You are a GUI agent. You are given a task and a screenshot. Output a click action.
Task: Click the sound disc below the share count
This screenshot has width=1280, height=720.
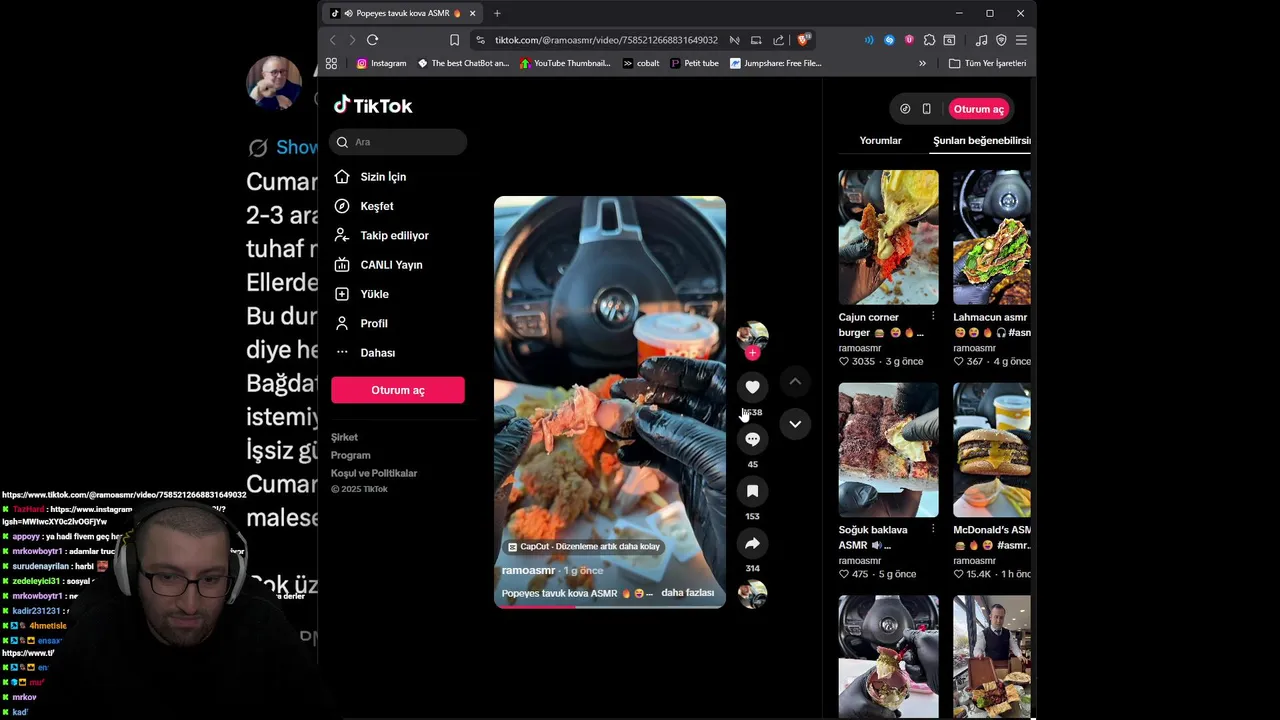(x=752, y=594)
